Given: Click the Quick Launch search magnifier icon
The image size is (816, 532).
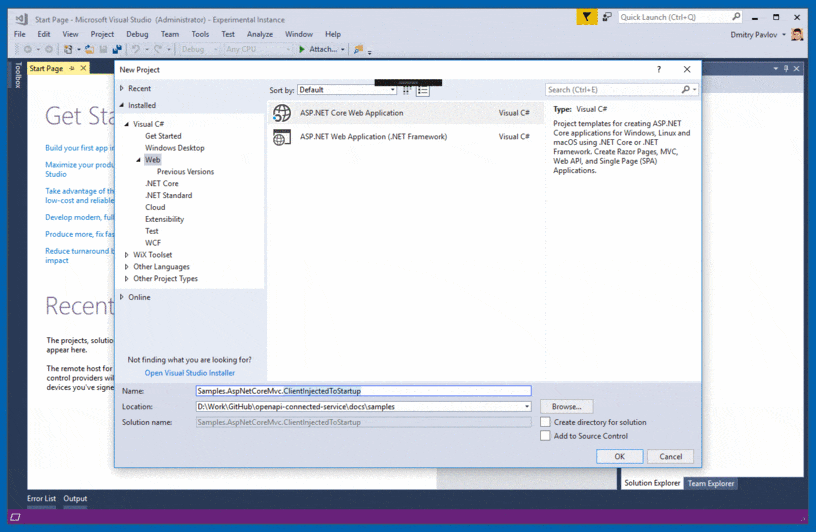Looking at the screenshot, I should tap(736, 17).
